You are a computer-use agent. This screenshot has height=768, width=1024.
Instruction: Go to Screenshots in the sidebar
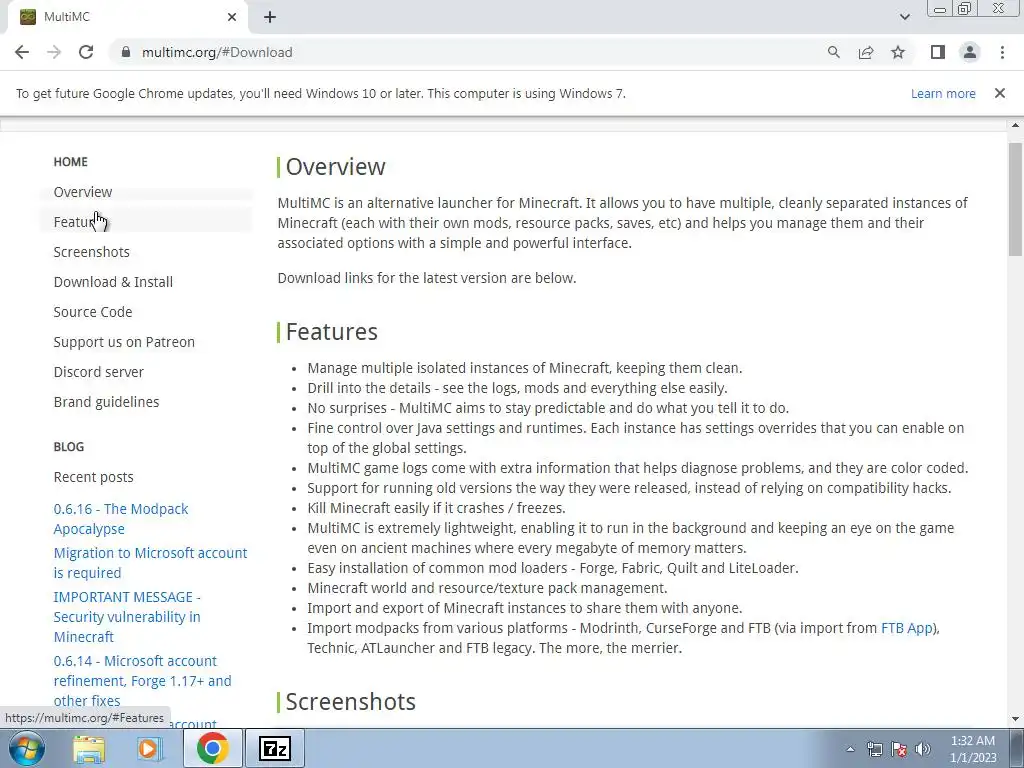point(91,252)
